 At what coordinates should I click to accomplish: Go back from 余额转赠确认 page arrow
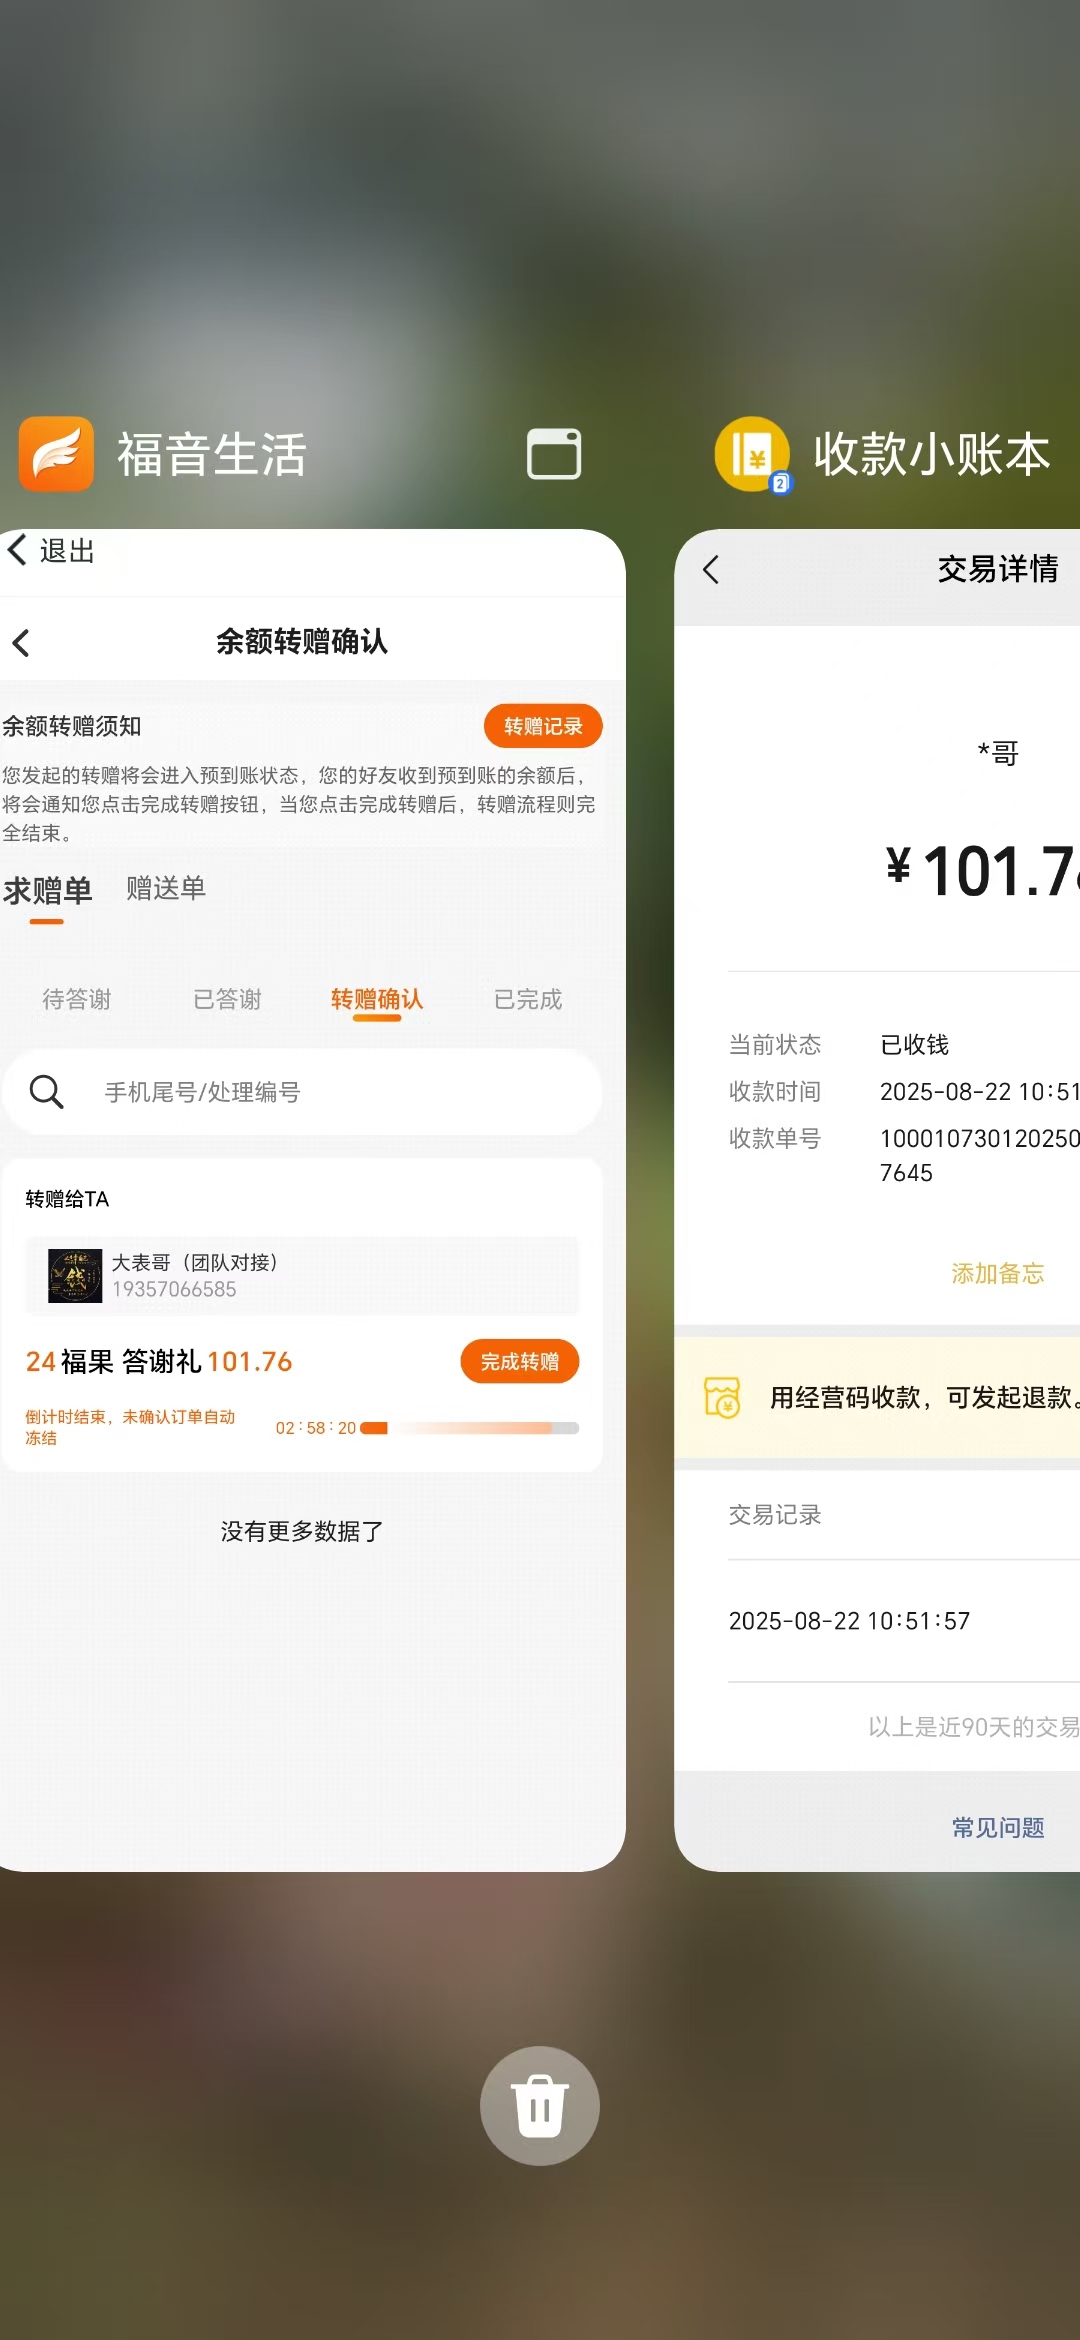[x=21, y=642]
